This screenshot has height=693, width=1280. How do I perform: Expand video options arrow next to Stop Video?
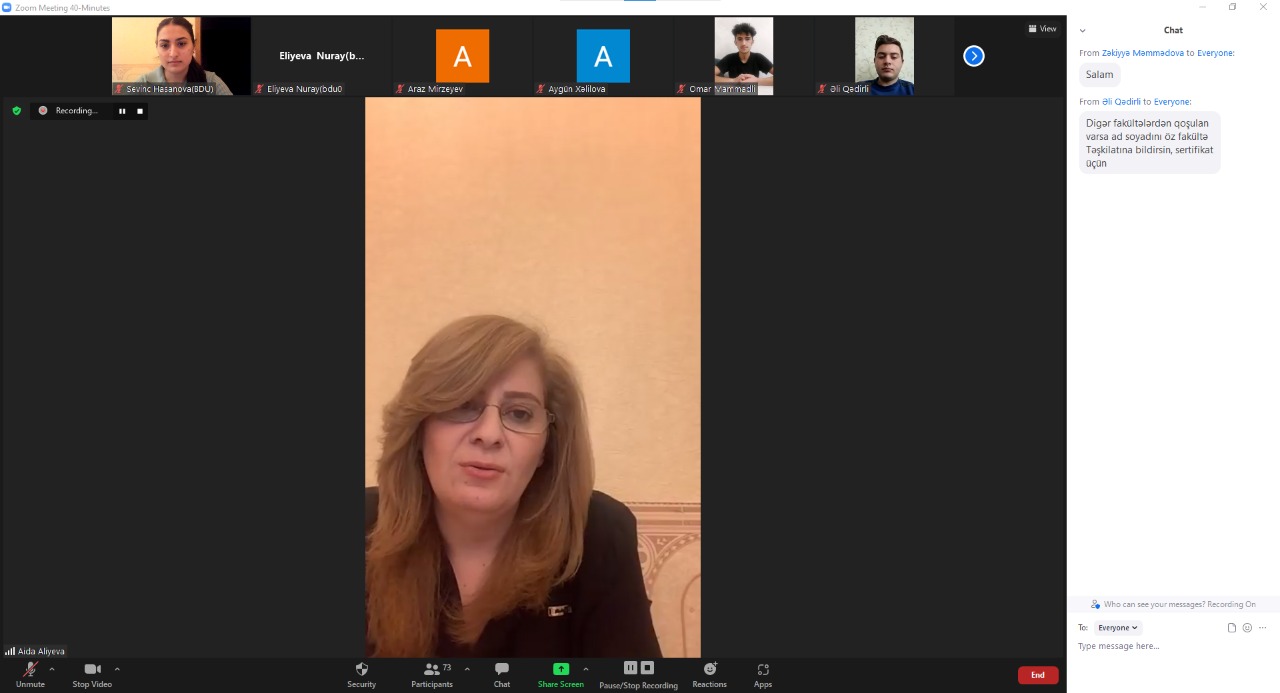coord(117,669)
